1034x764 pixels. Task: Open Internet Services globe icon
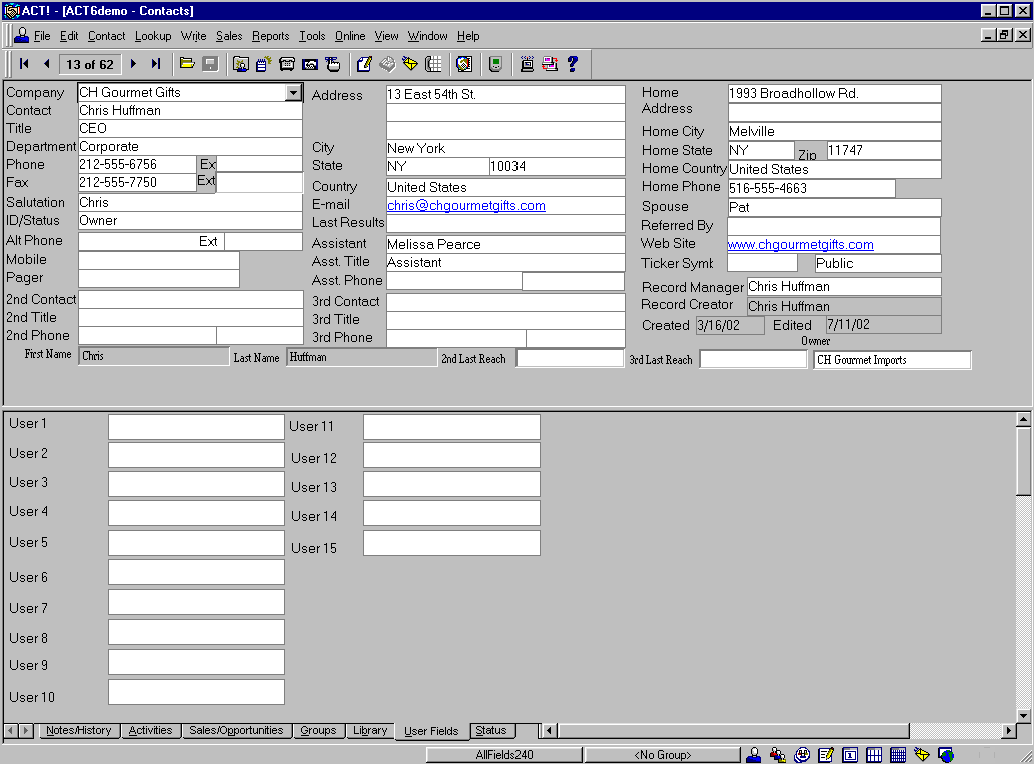coord(946,755)
